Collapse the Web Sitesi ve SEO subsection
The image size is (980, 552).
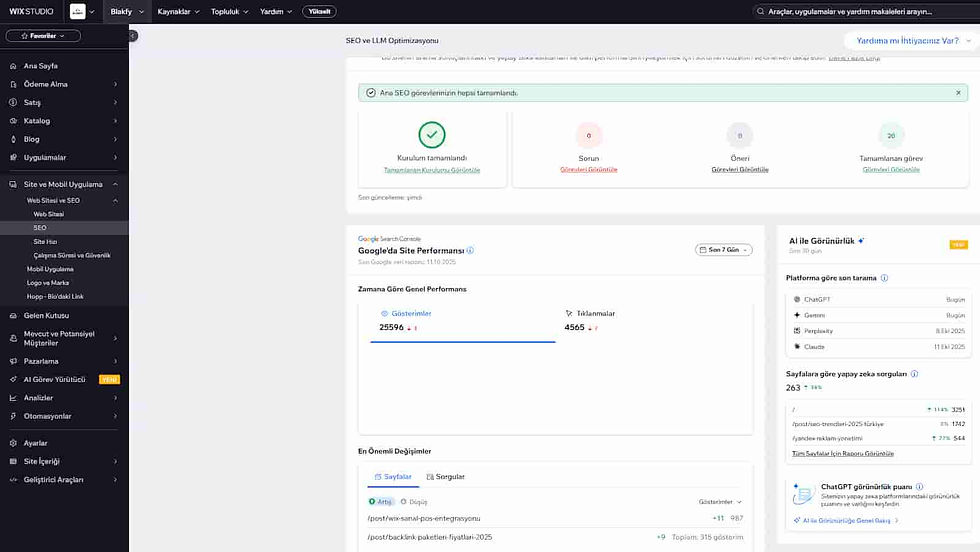coord(116,201)
